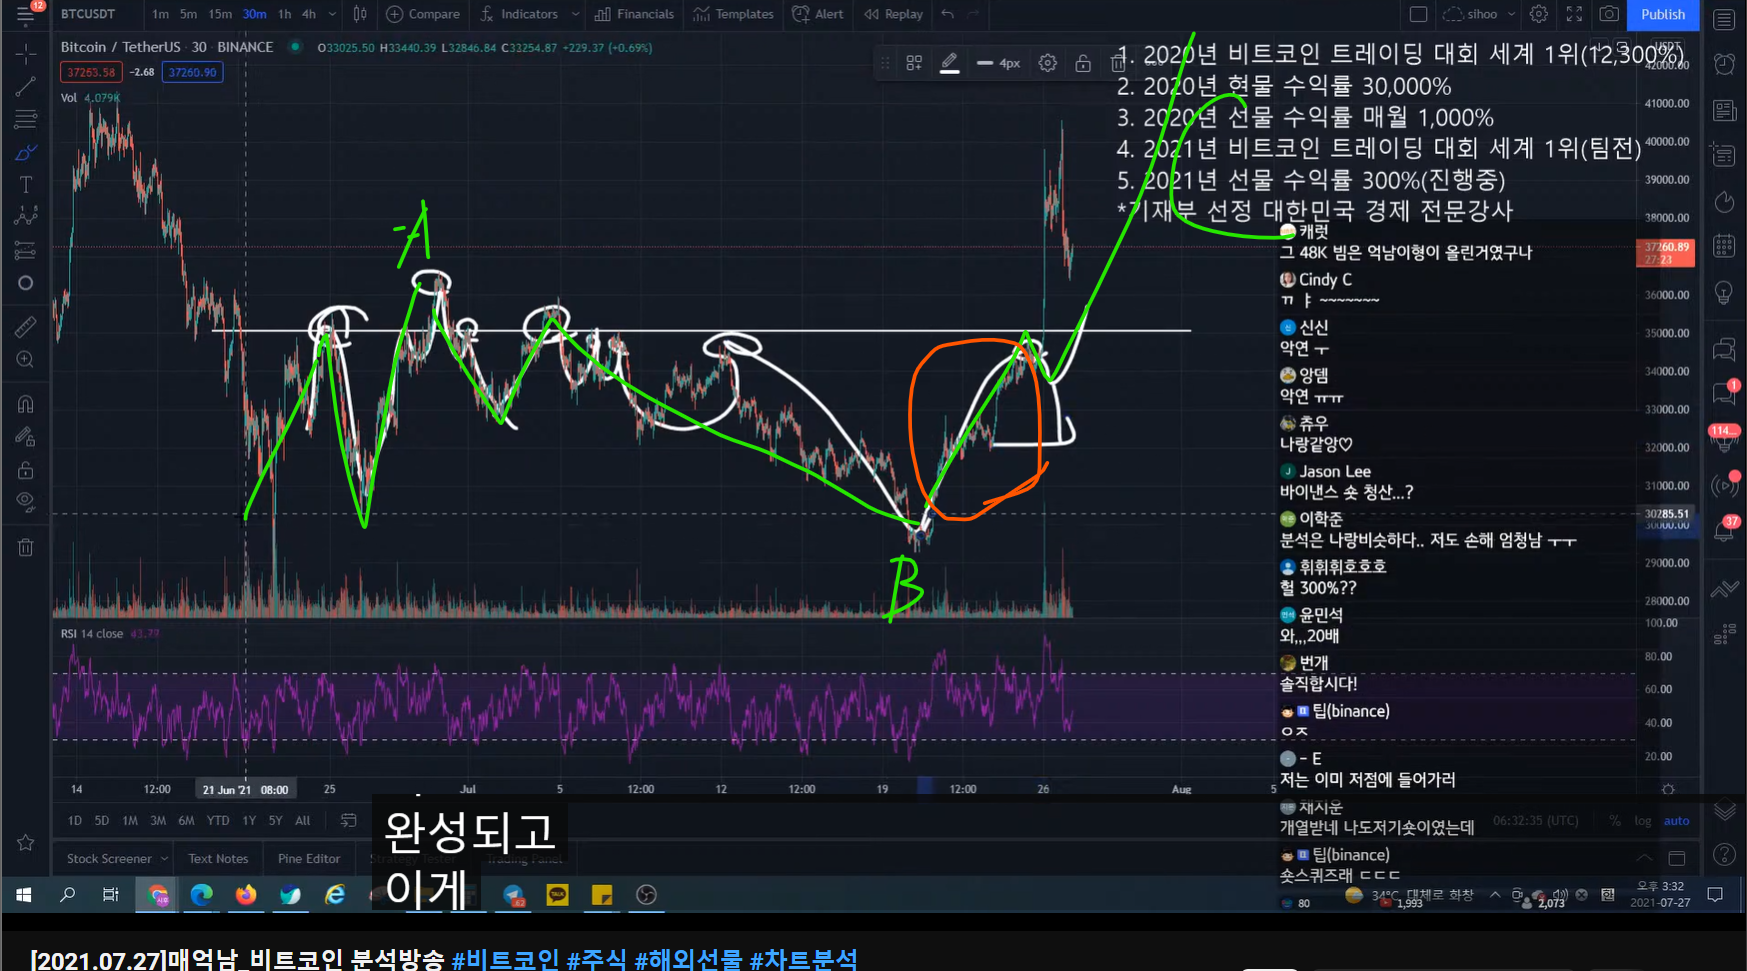Hide all drawings with eye icon
Viewport: 1747px width, 971px height.
[x=26, y=502]
